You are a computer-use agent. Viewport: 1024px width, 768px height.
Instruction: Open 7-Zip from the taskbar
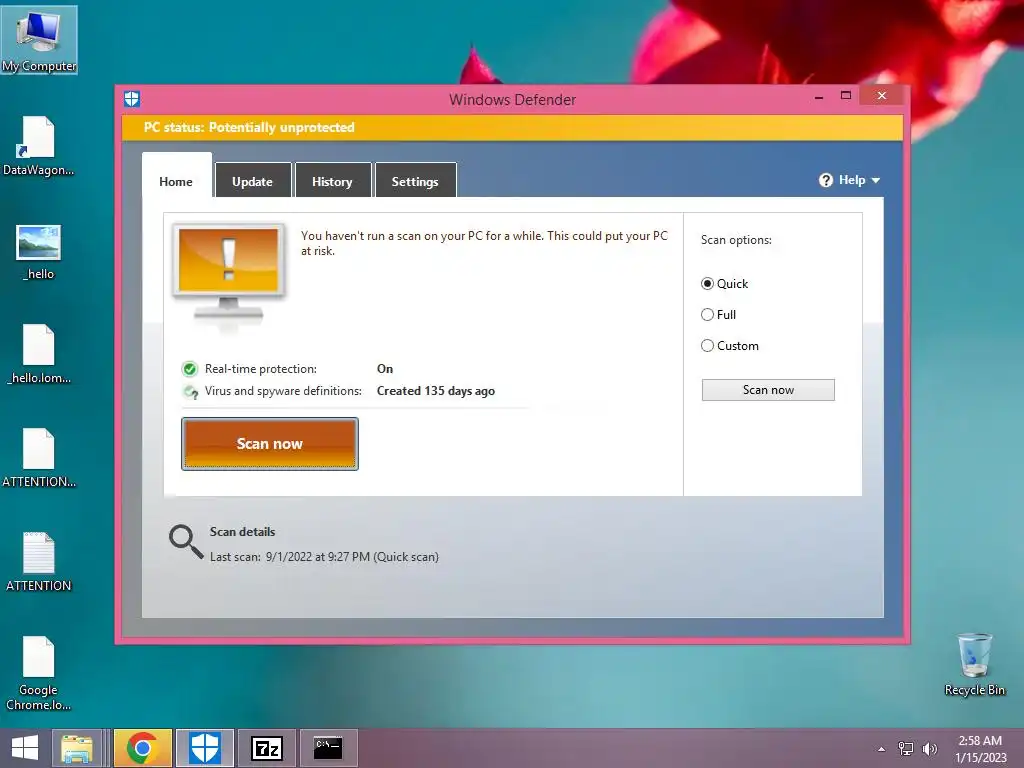coord(266,748)
